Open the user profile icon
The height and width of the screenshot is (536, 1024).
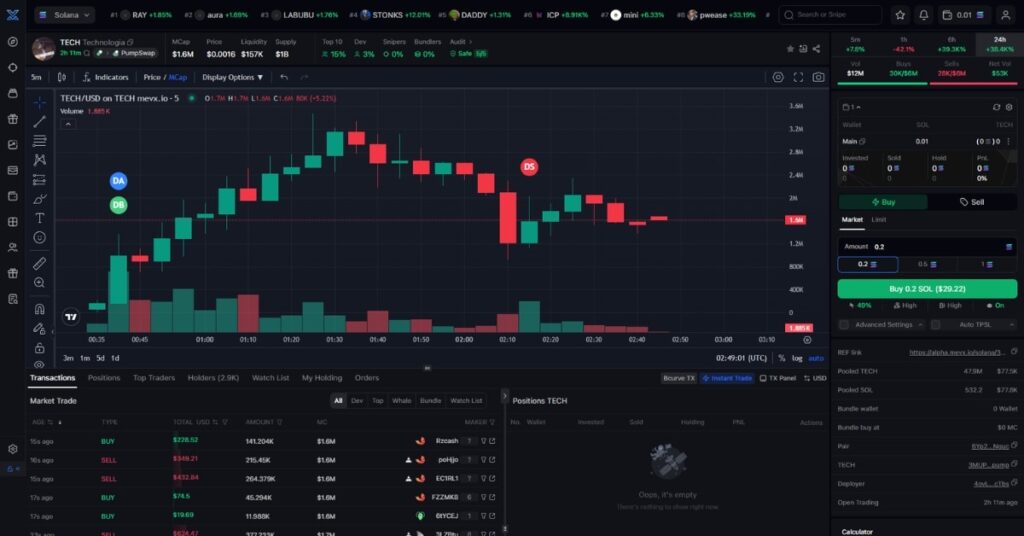[x=1006, y=14]
